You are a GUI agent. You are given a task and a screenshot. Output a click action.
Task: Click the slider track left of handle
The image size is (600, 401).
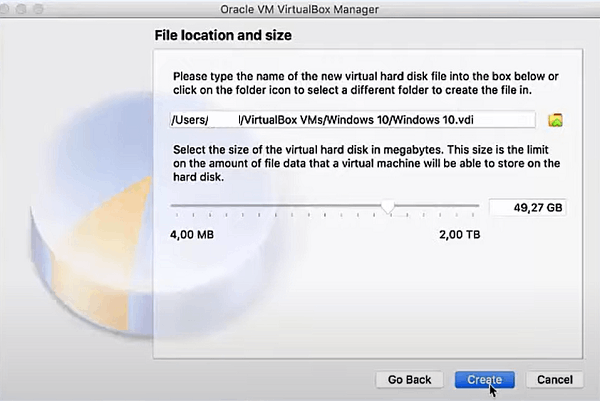pos(280,207)
